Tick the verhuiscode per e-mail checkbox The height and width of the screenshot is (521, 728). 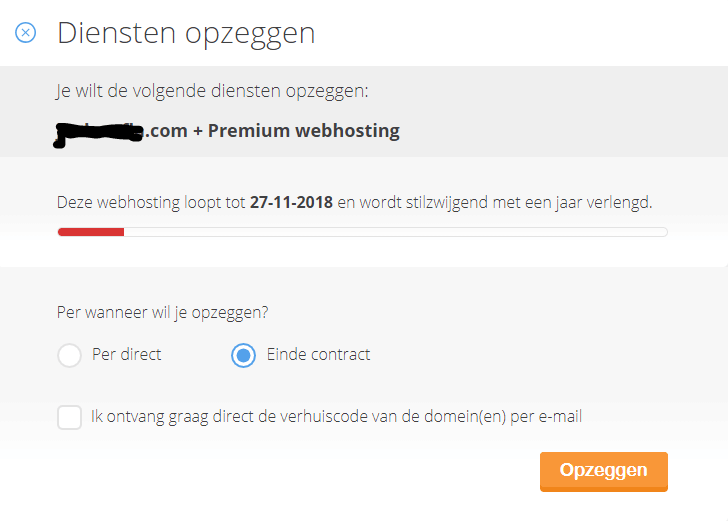pos(69,417)
